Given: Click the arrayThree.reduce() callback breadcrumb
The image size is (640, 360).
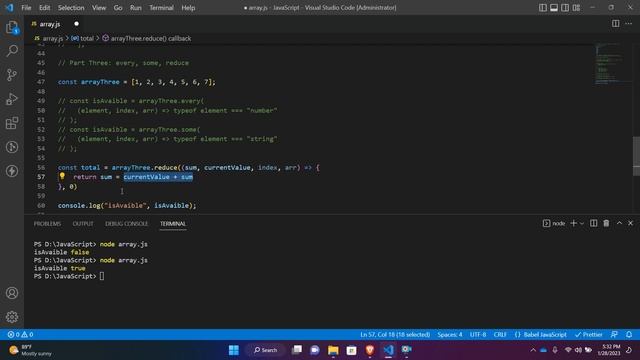Looking at the screenshot, I should (147, 38).
